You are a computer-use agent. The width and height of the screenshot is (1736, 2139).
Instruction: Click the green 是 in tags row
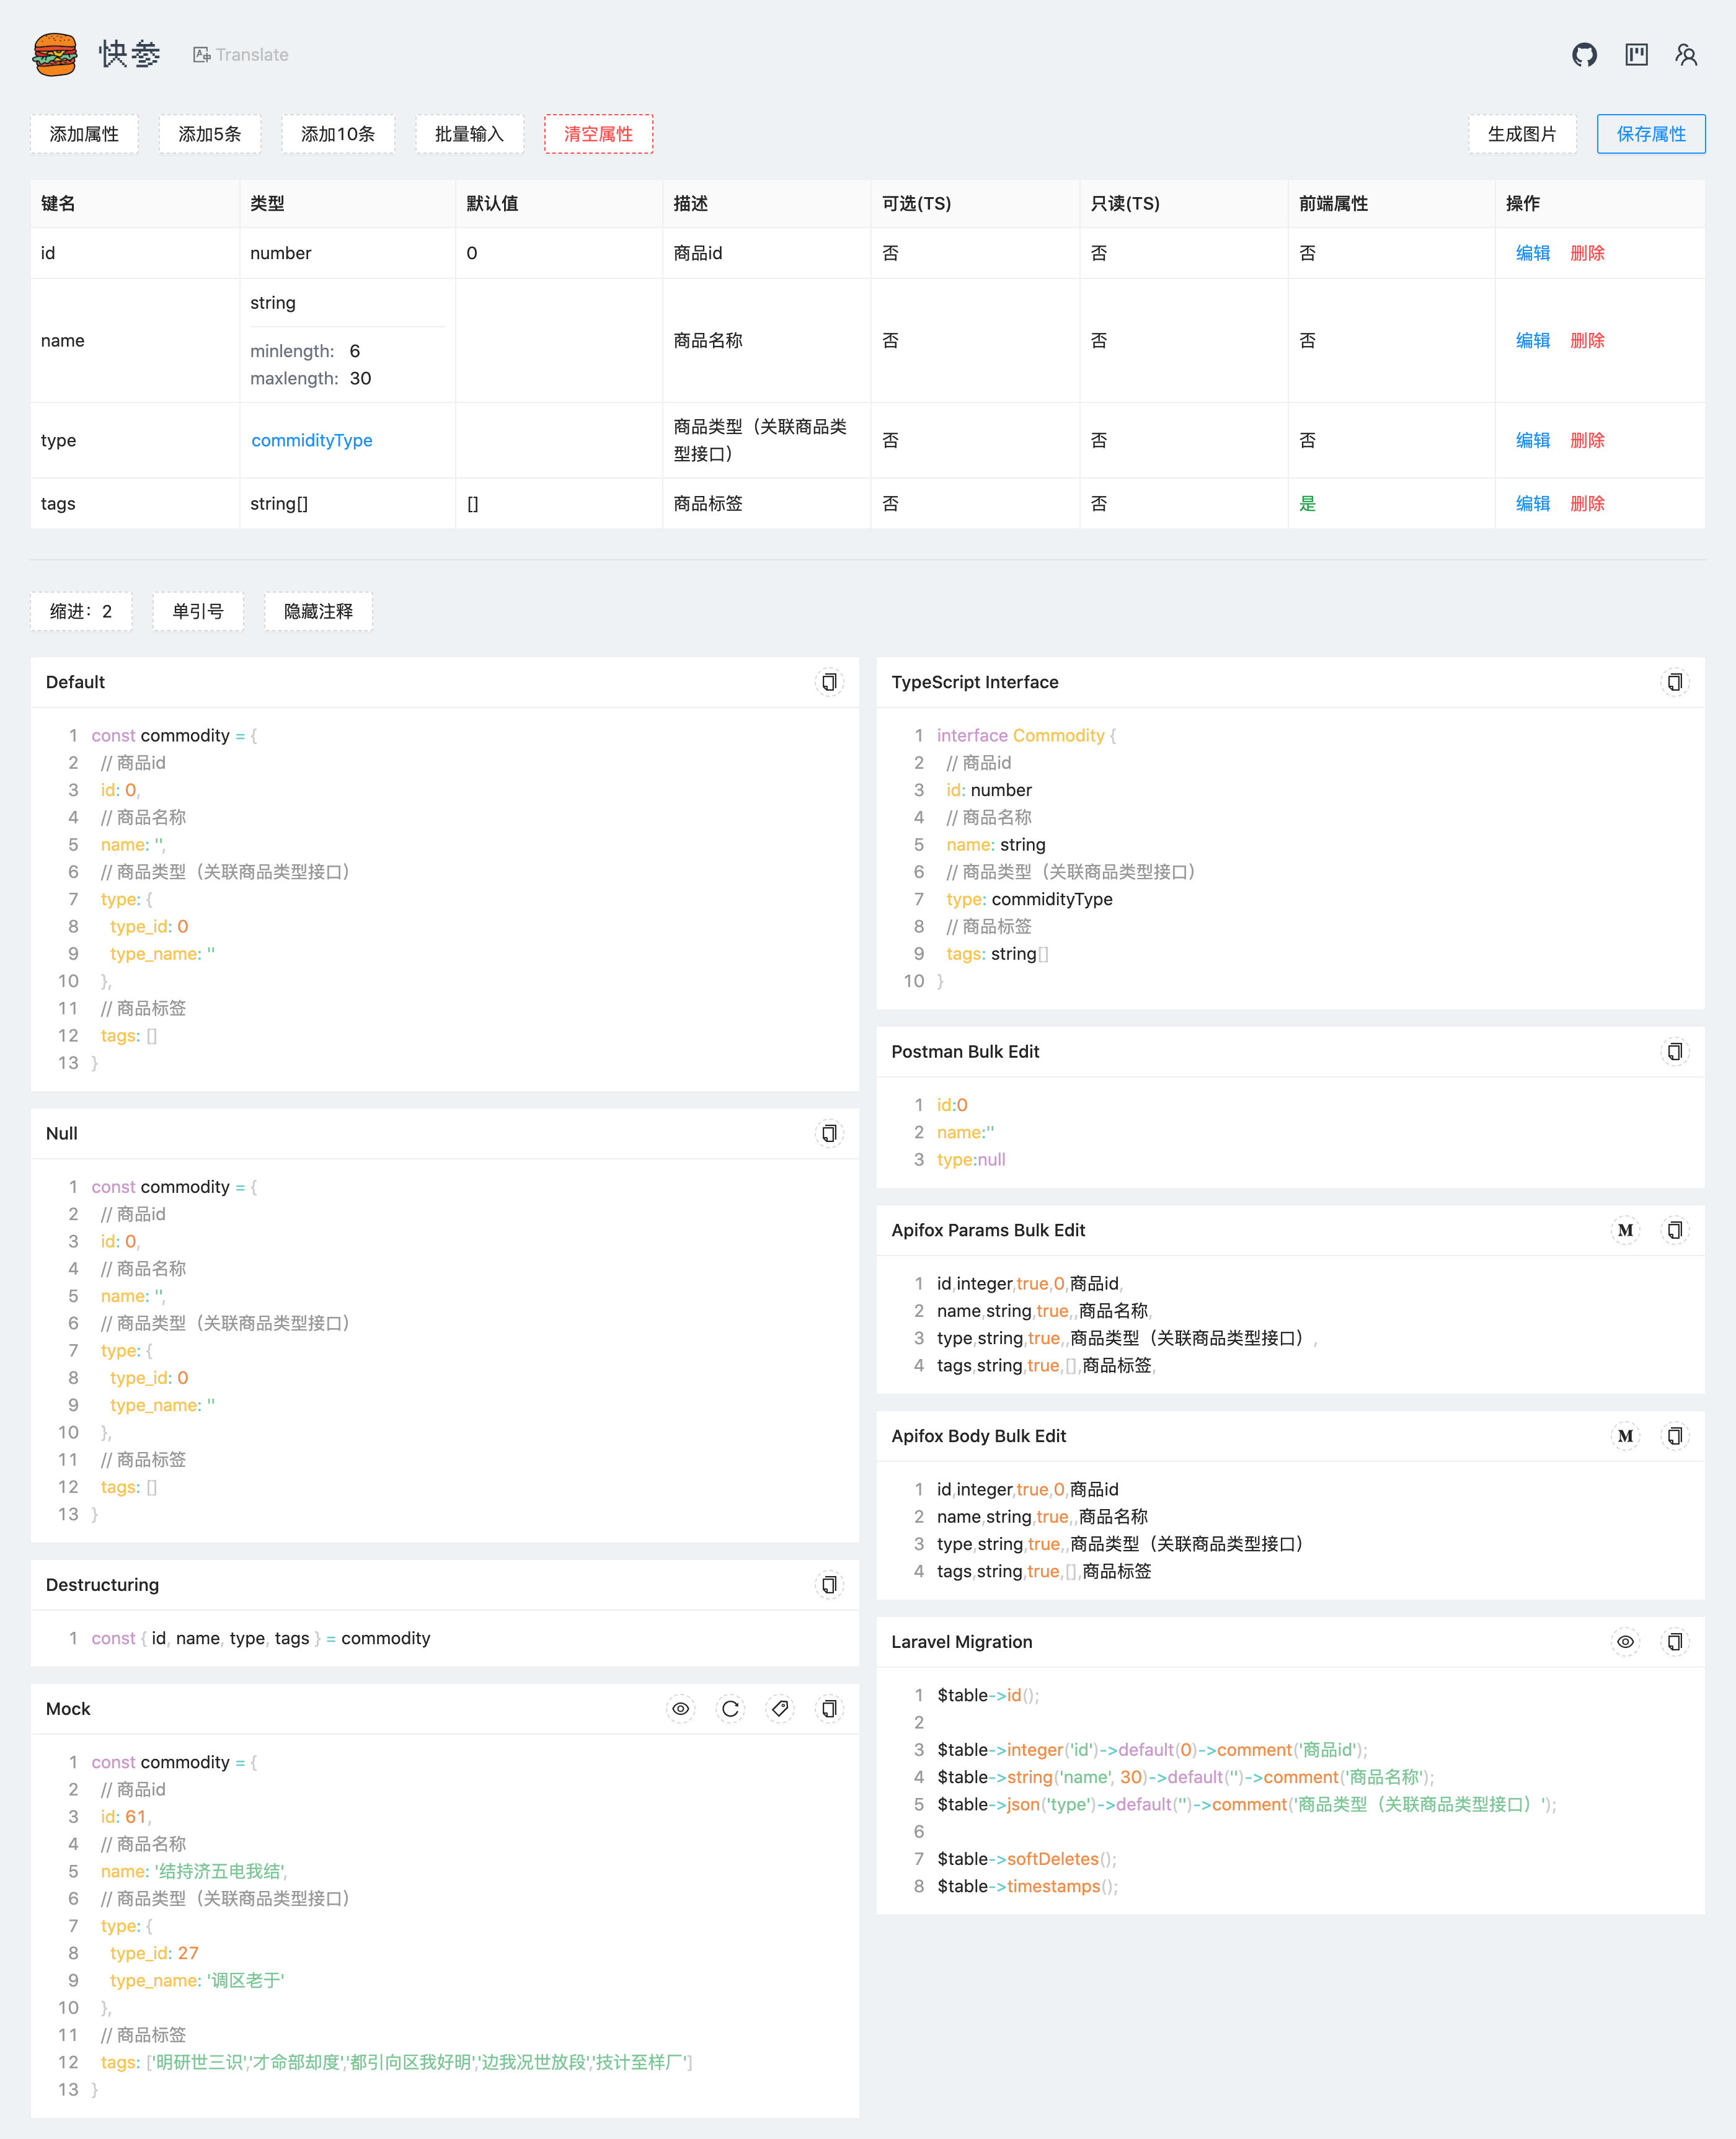point(1307,503)
